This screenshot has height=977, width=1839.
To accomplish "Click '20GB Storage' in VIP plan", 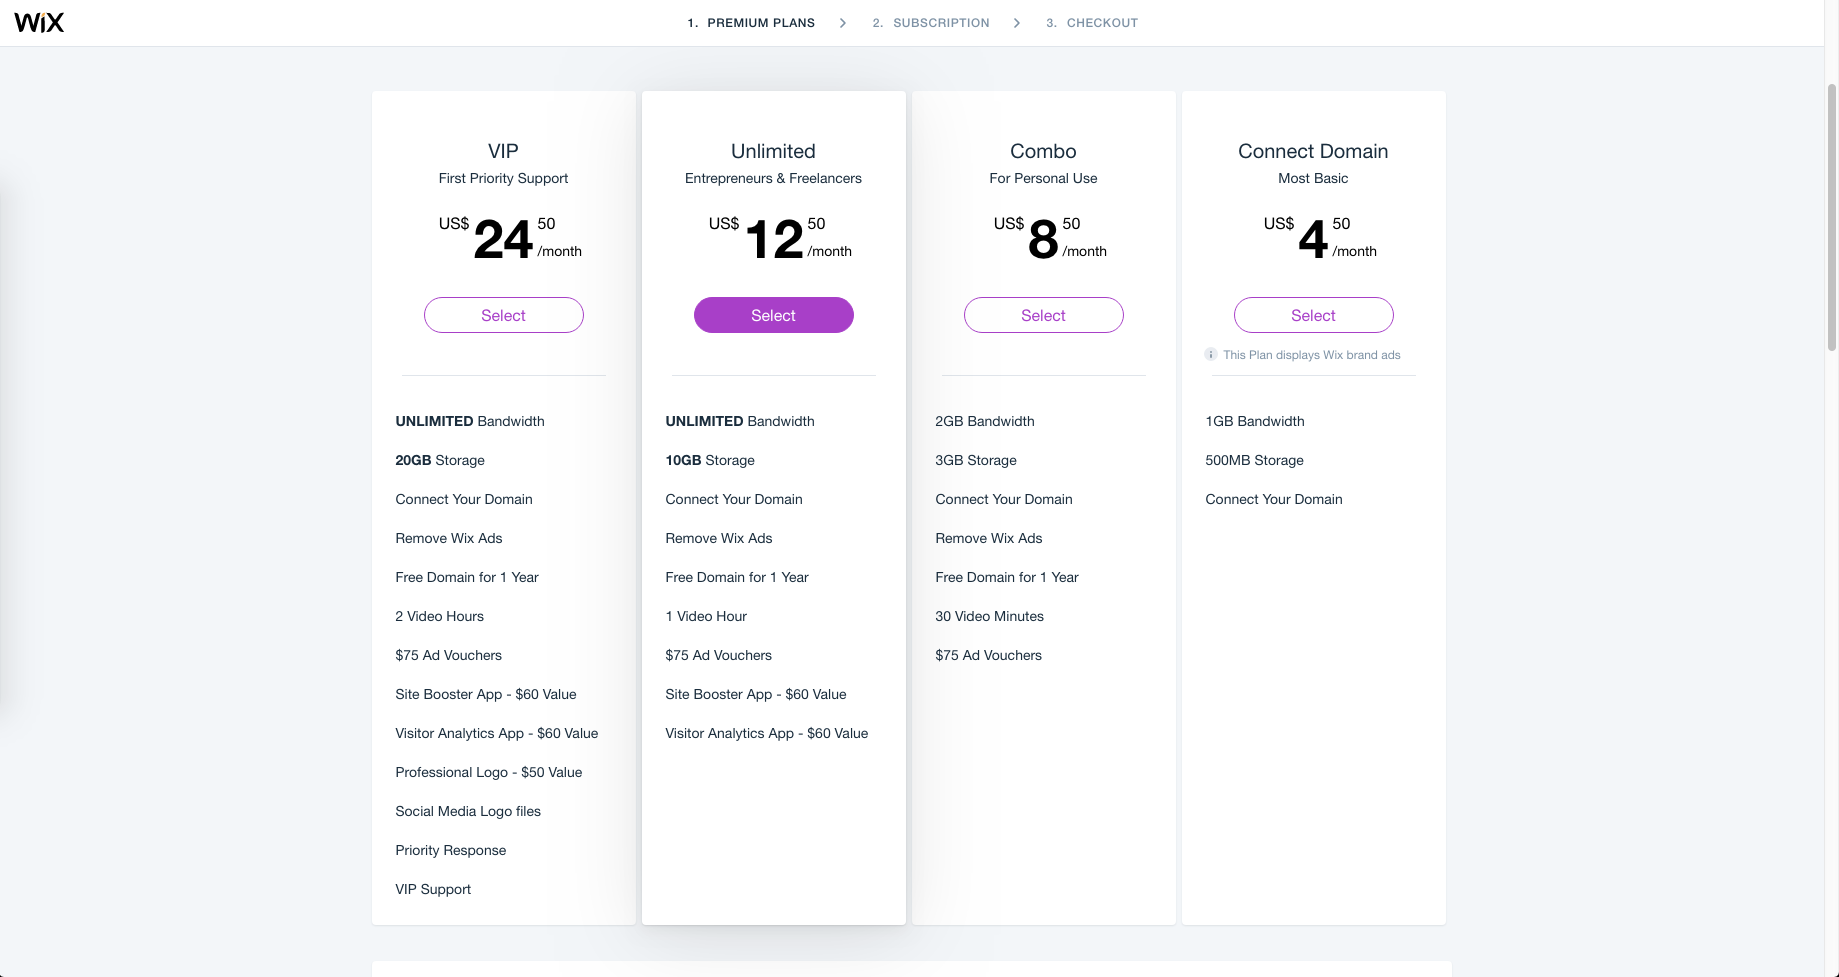I will coord(440,460).
